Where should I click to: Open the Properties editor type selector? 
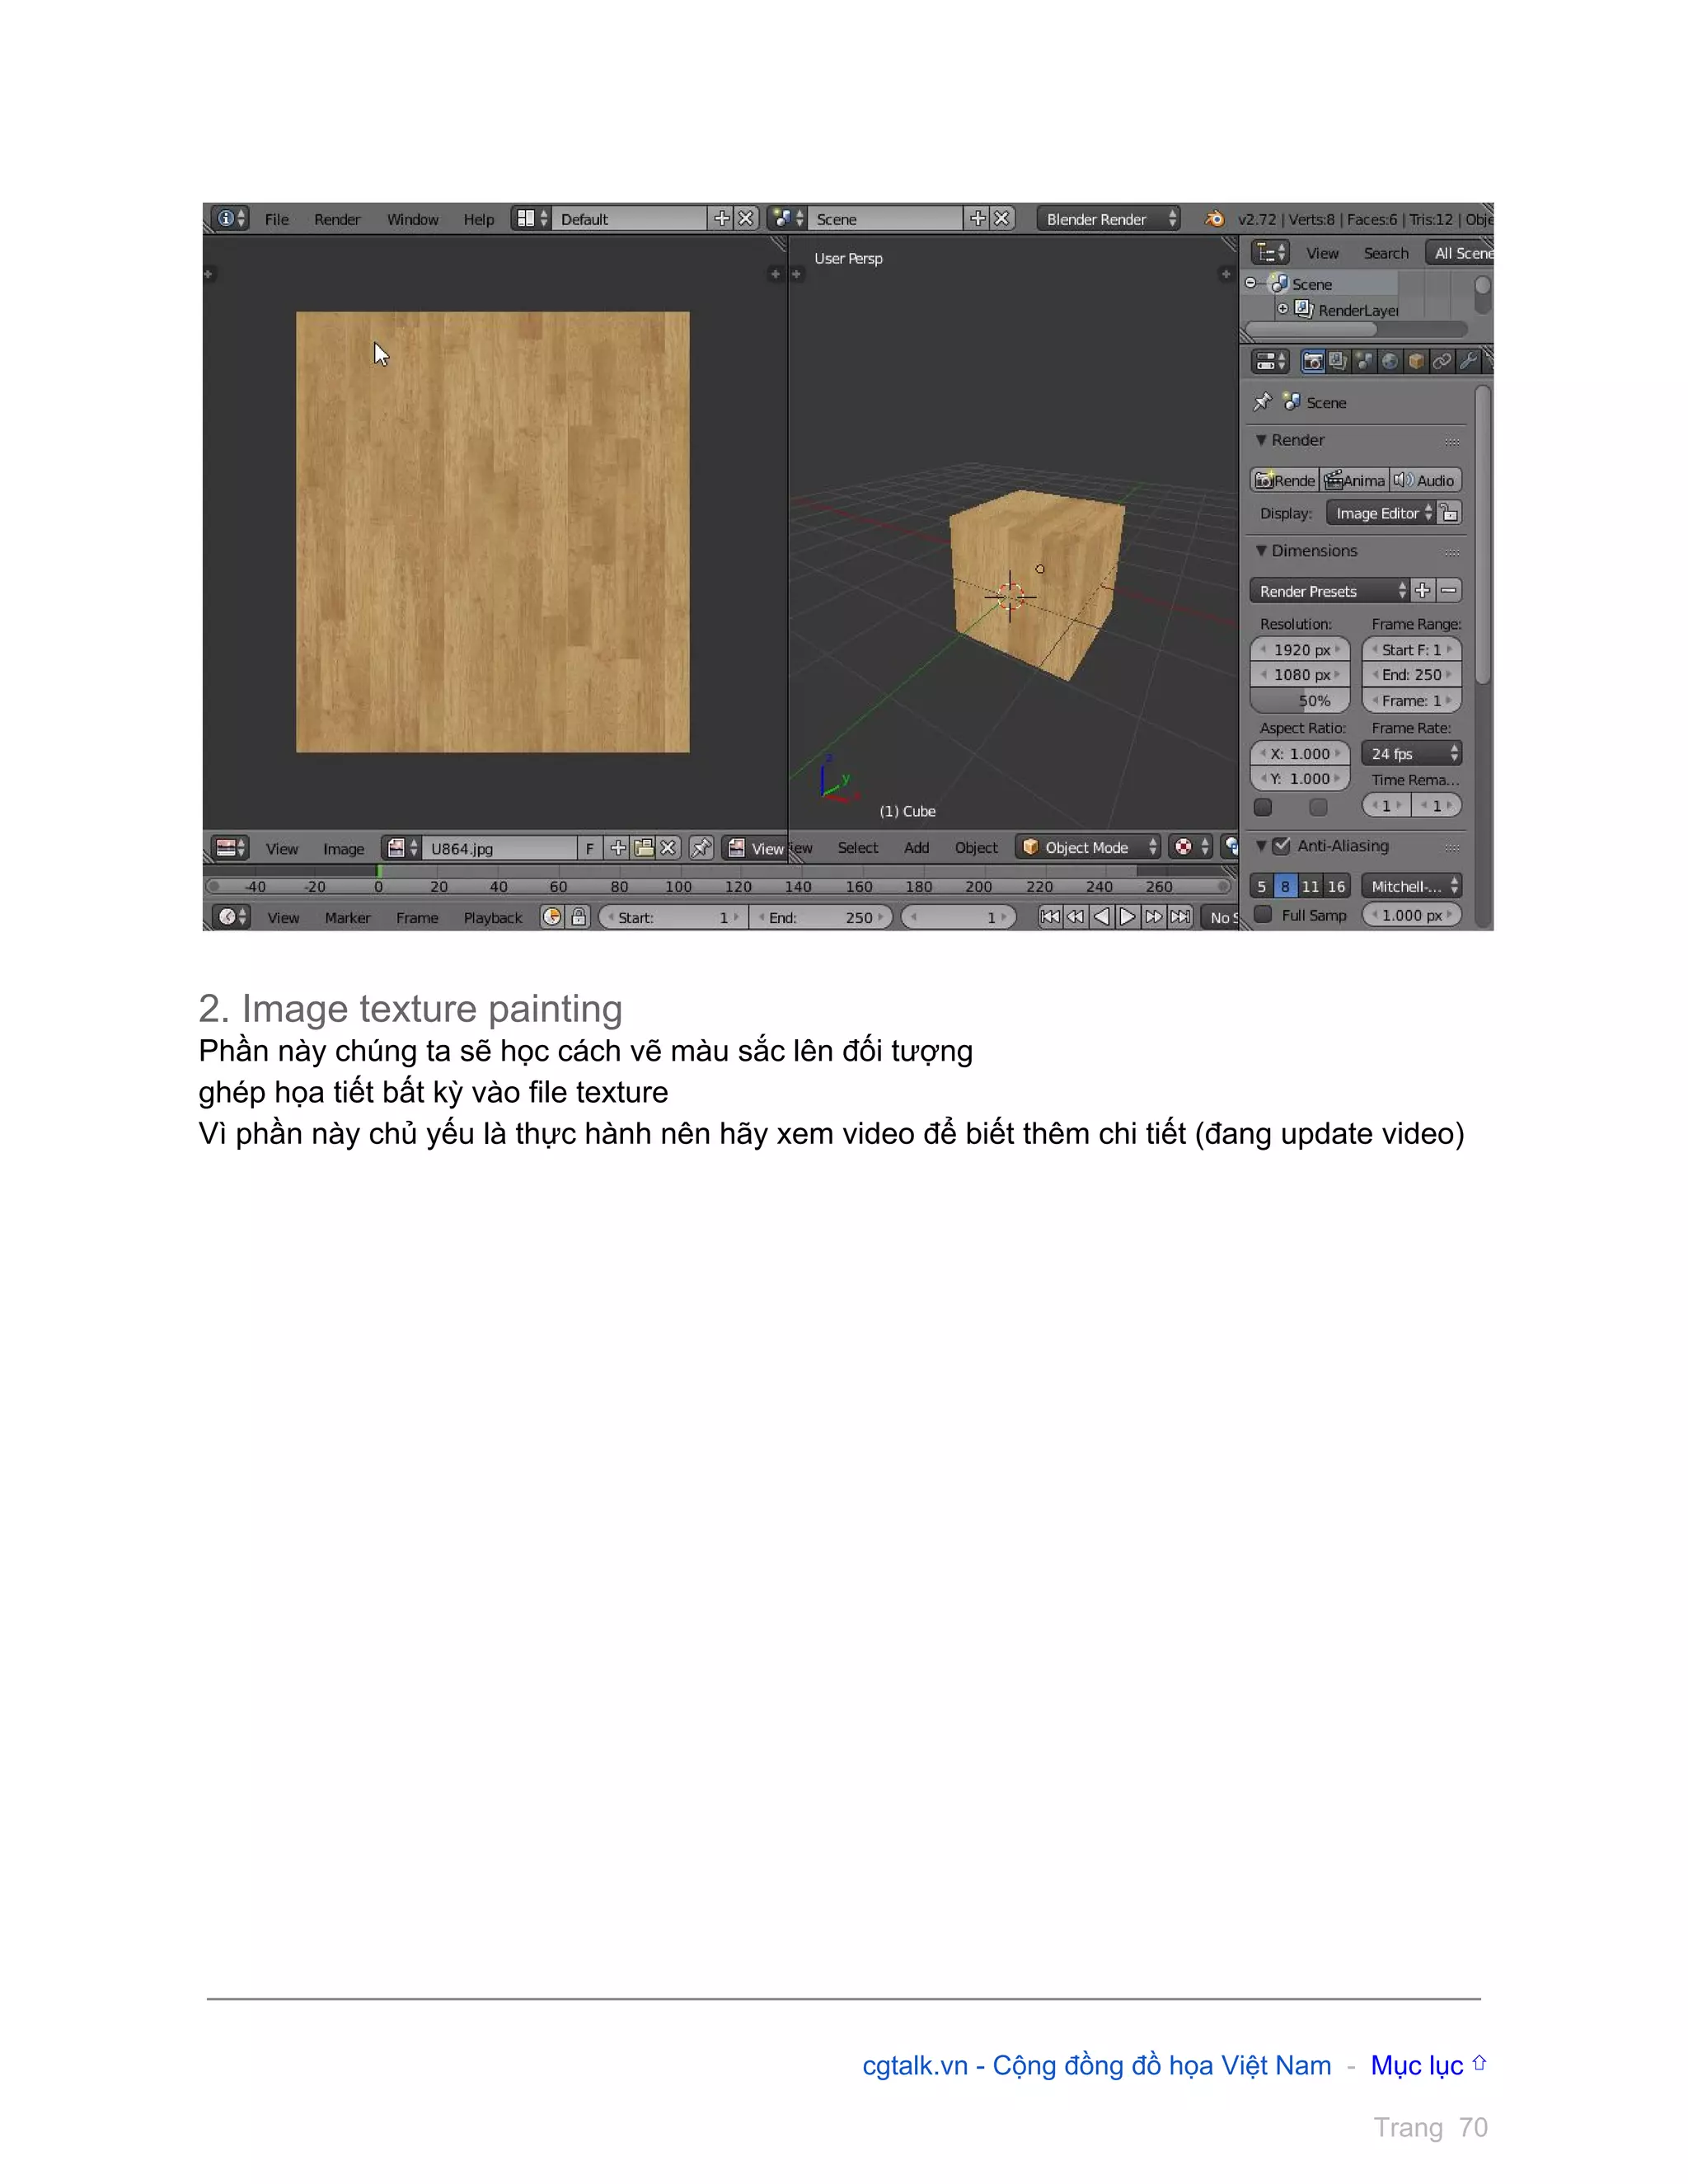(x=1271, y=361)
